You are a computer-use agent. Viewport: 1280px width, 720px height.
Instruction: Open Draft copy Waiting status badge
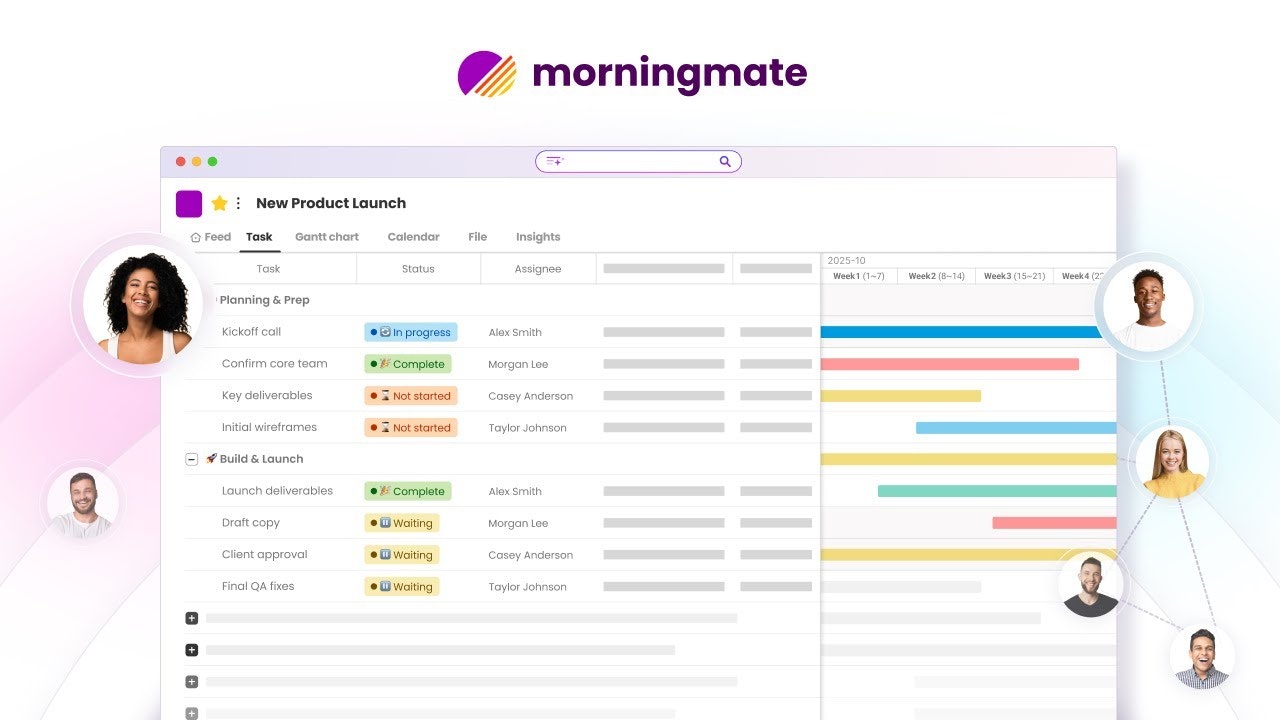click(x=402, y=523)
